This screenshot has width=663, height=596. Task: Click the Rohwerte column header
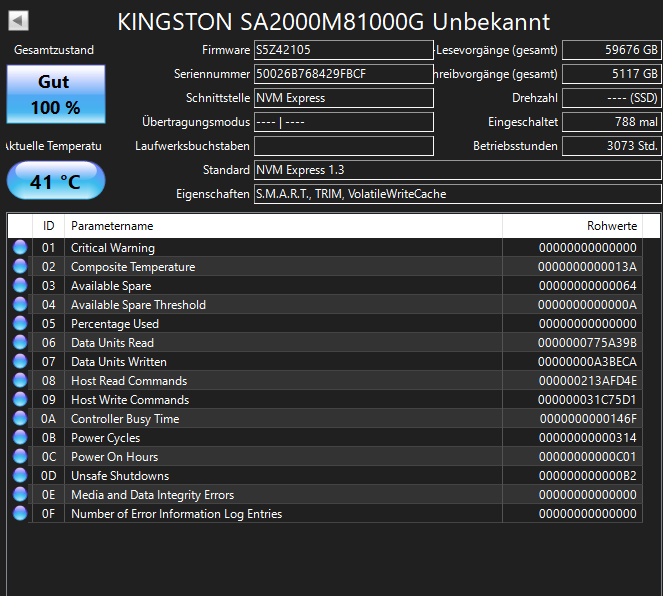(x=573, y=226)
